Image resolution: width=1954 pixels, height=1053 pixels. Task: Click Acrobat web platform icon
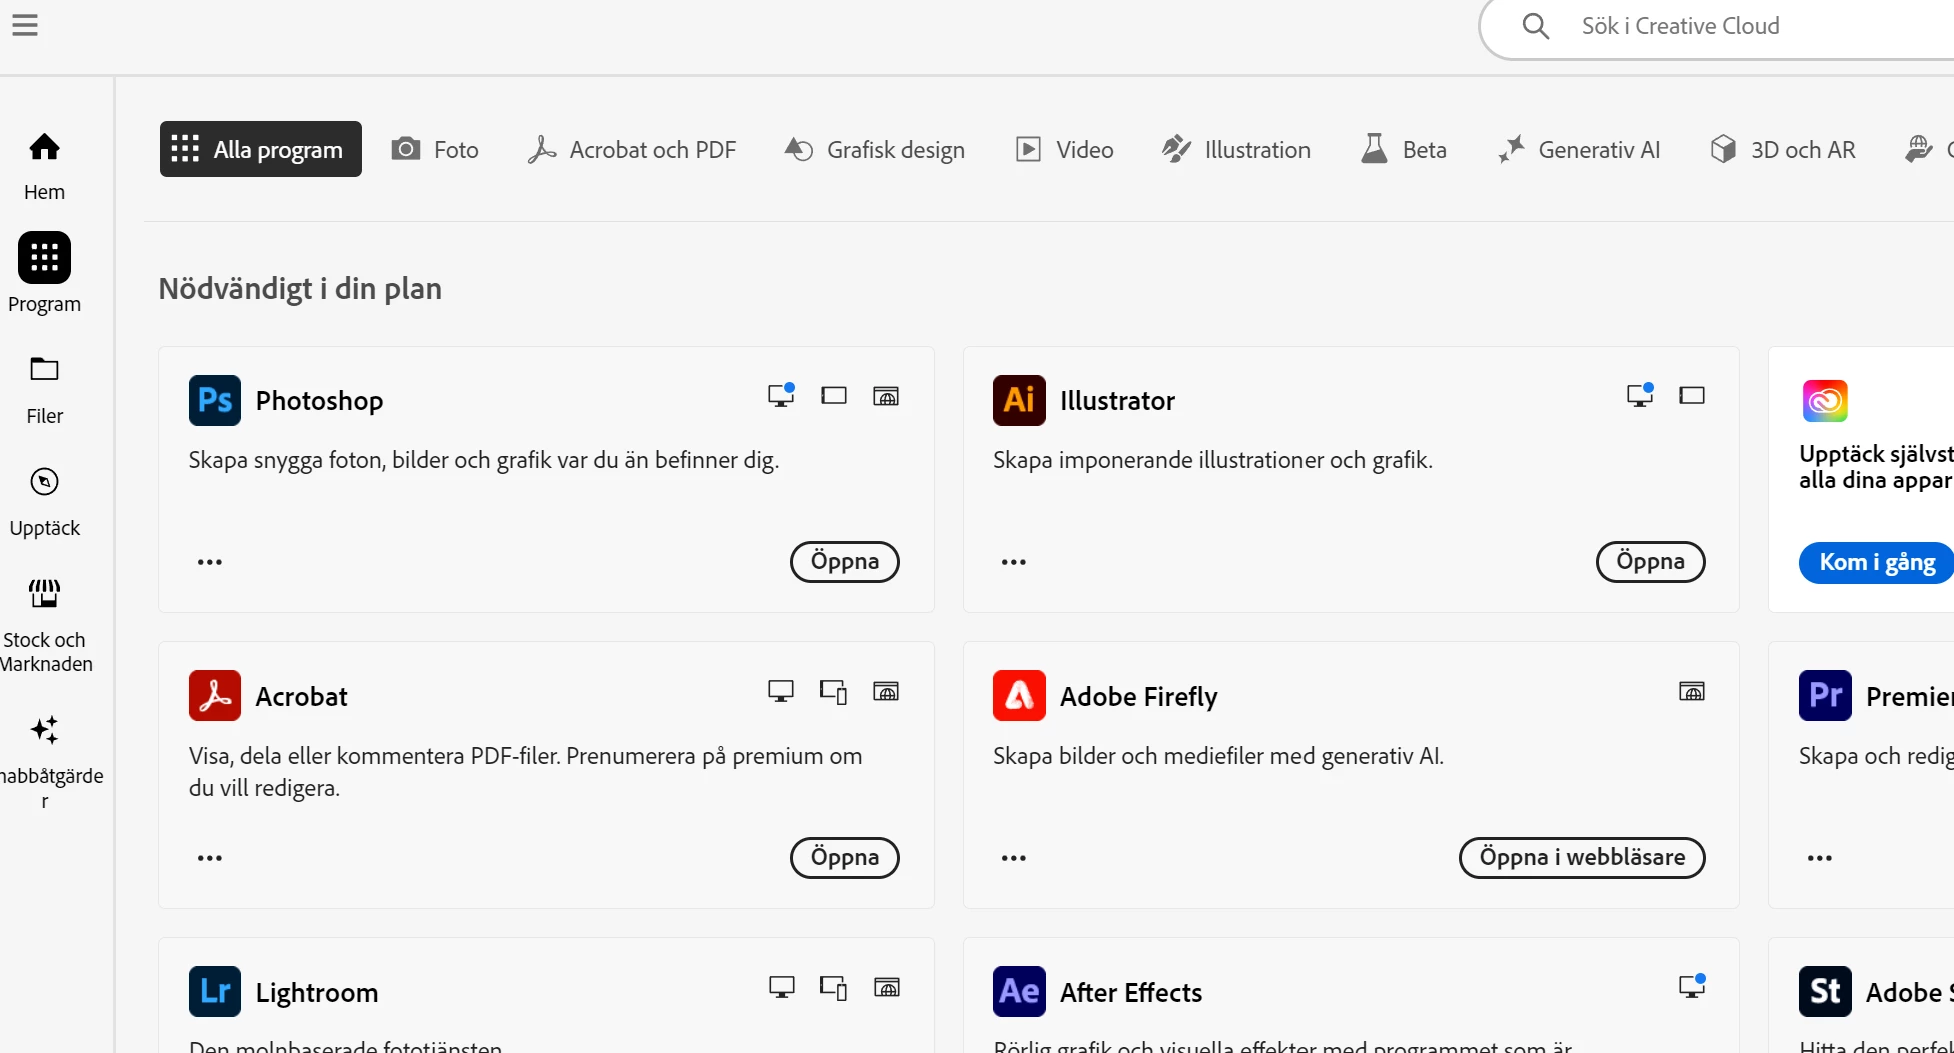(x=886, y=691)
